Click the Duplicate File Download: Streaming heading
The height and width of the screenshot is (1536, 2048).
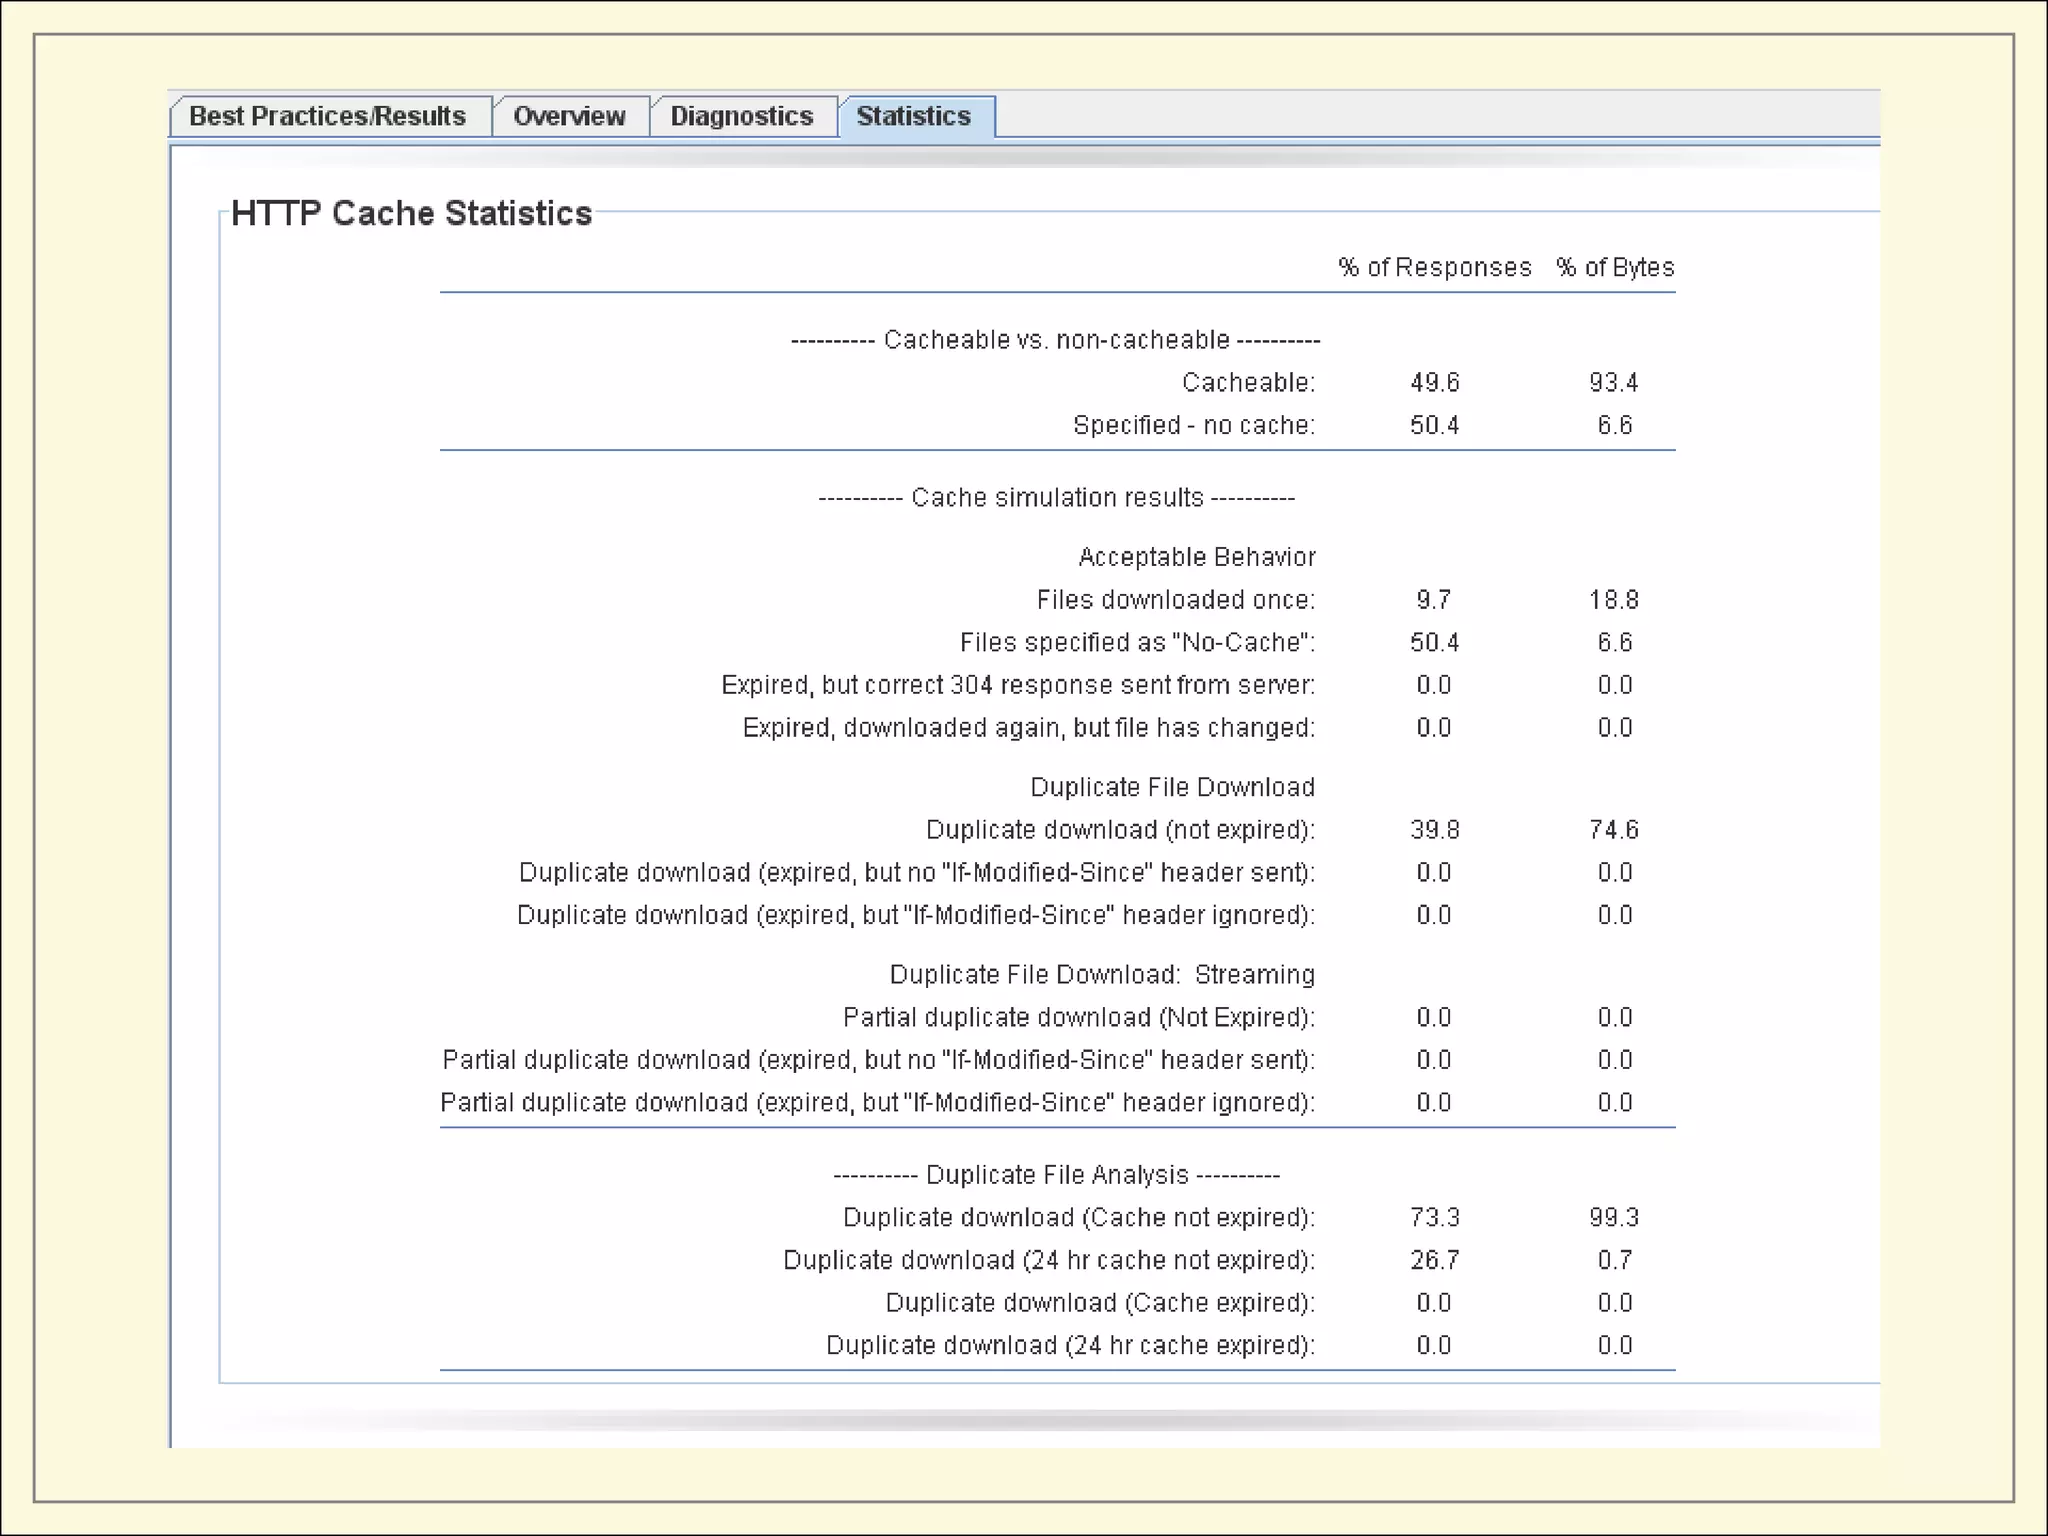coord(1101,974)
